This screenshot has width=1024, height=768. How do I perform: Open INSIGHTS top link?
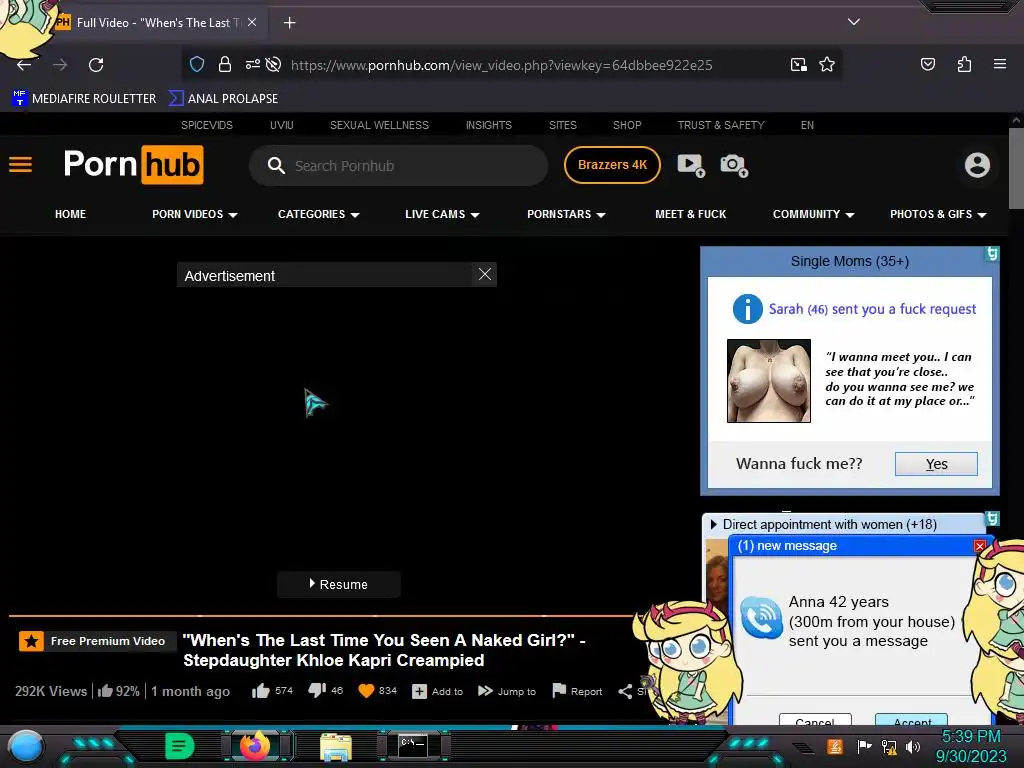tap(488, 125)
